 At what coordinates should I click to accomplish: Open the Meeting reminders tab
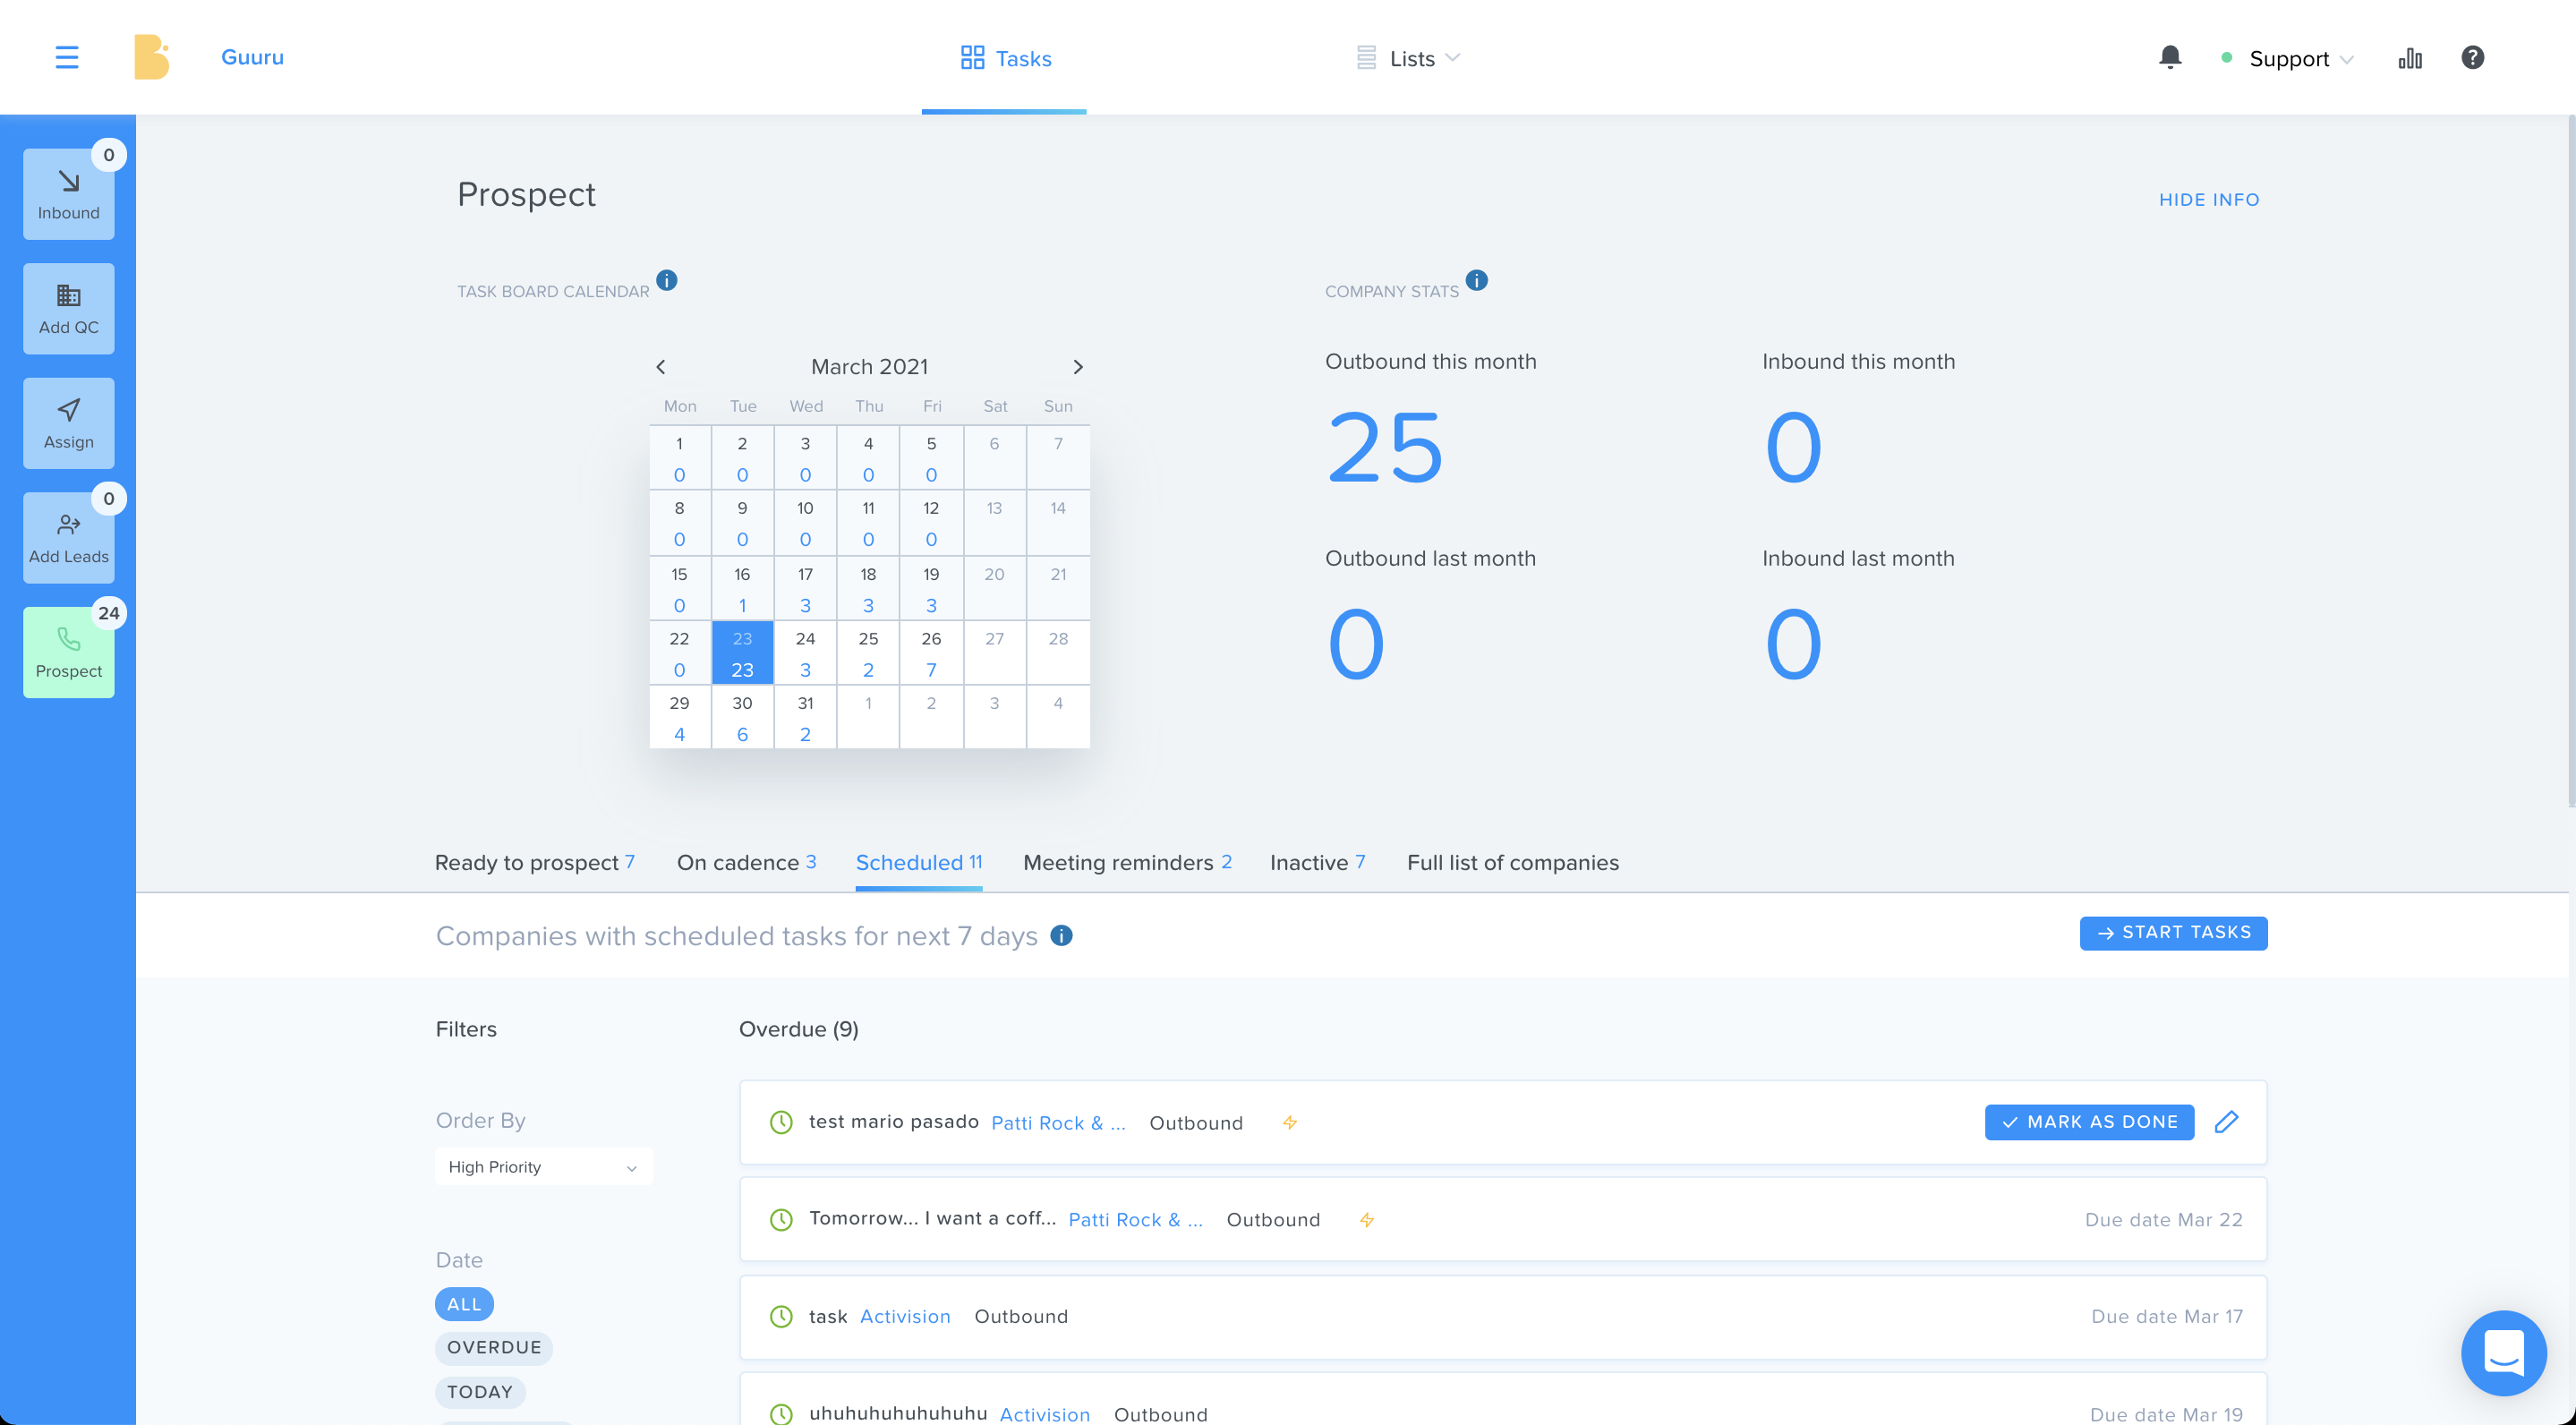(1127, 862)
